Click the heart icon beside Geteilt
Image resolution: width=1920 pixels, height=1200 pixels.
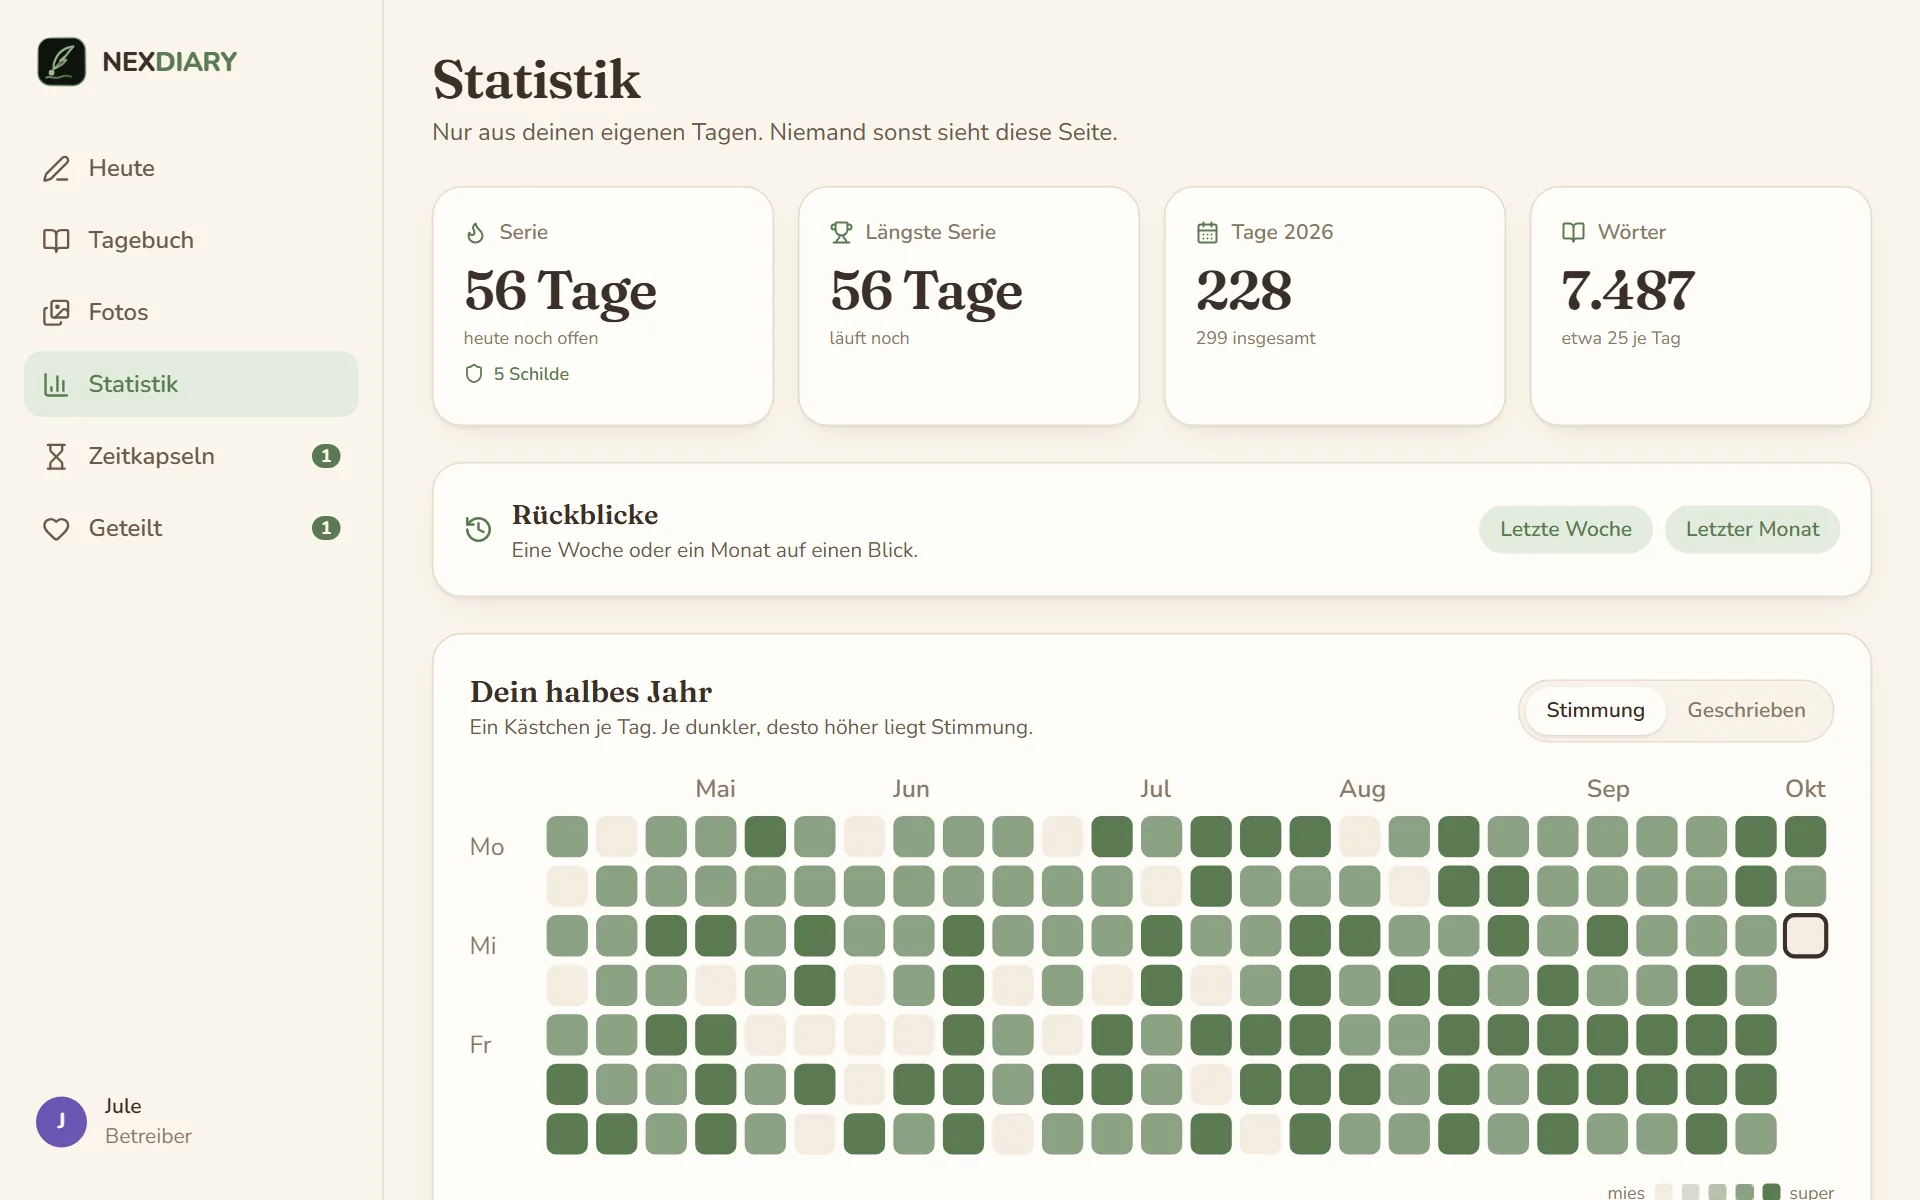point(56,528)
